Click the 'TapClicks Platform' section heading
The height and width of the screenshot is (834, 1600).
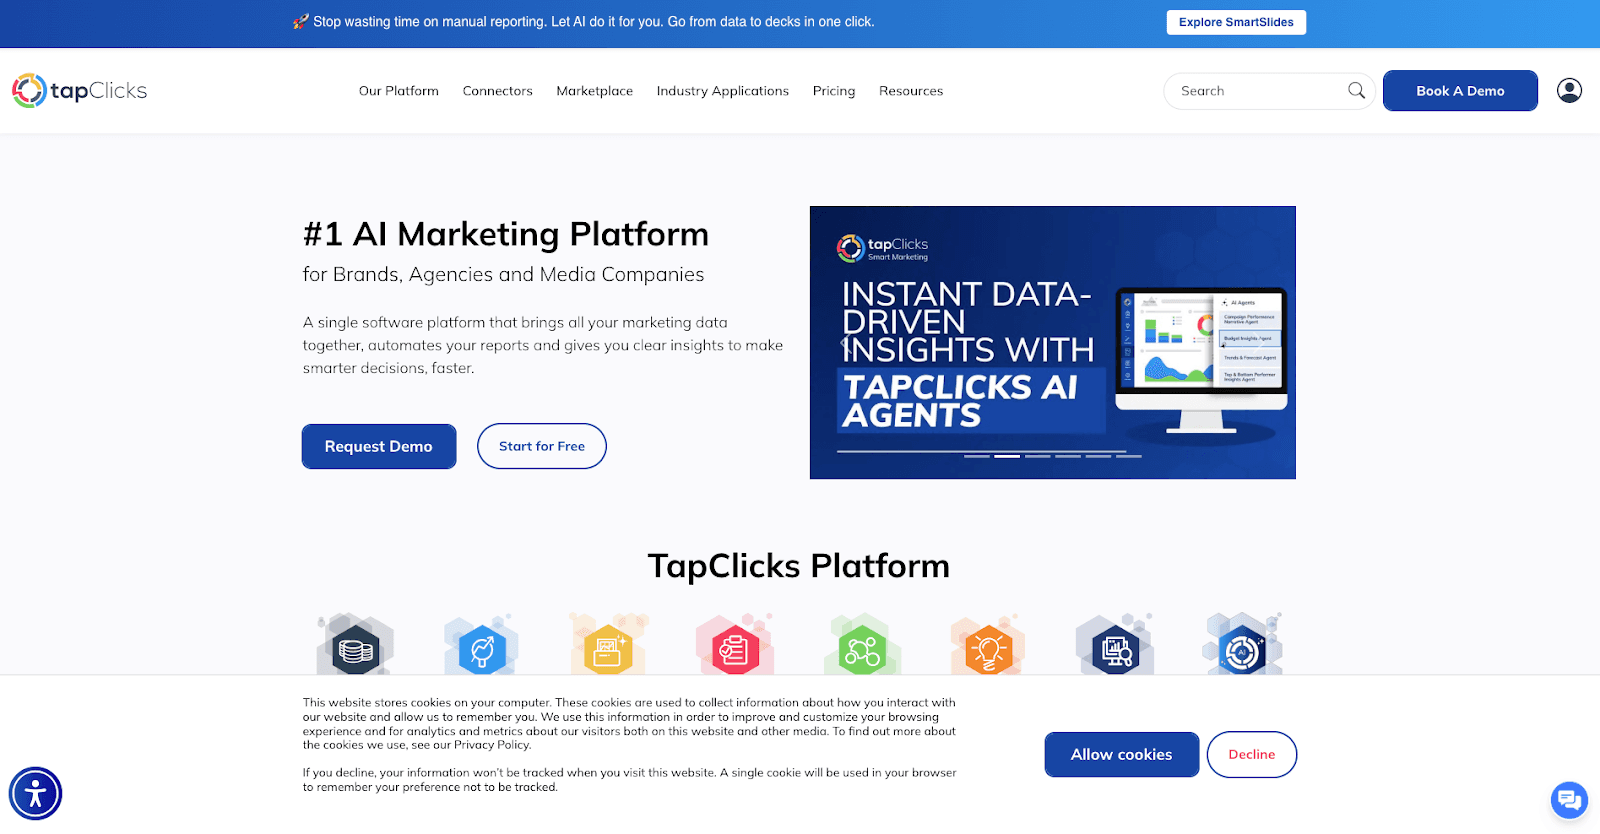click(x=799, y=566)
